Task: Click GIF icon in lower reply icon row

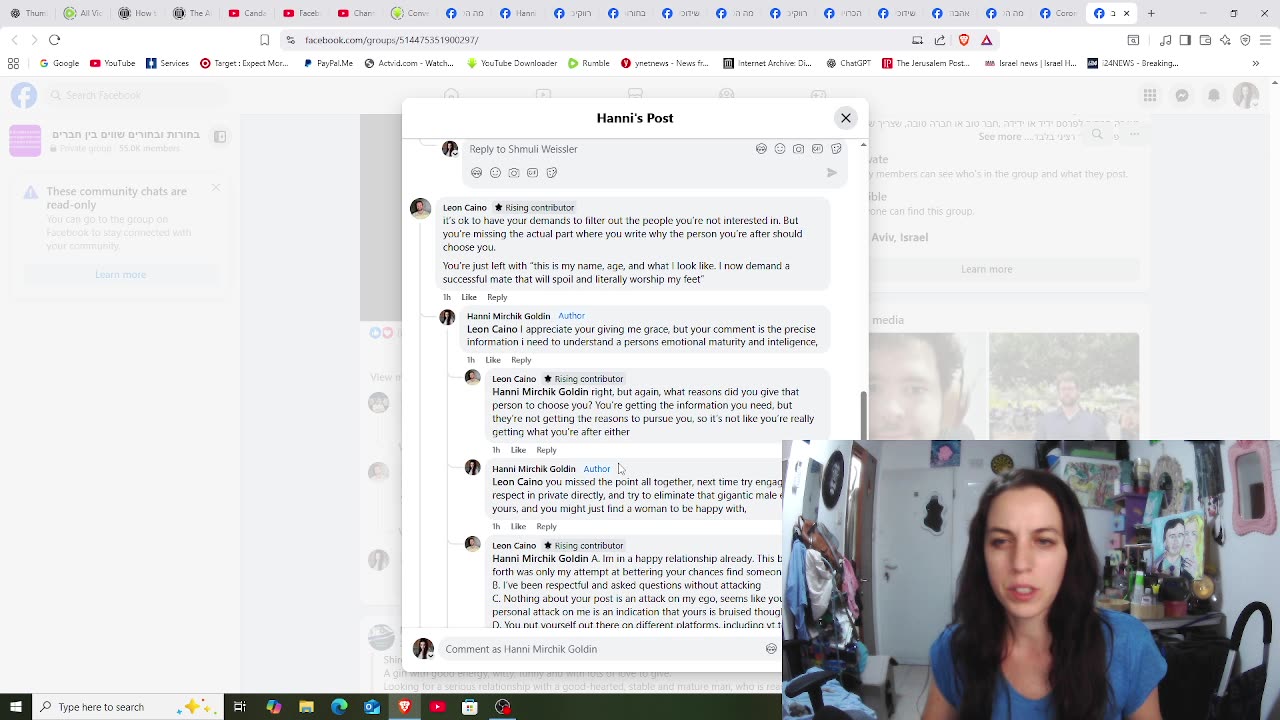Action: point(532,173)
